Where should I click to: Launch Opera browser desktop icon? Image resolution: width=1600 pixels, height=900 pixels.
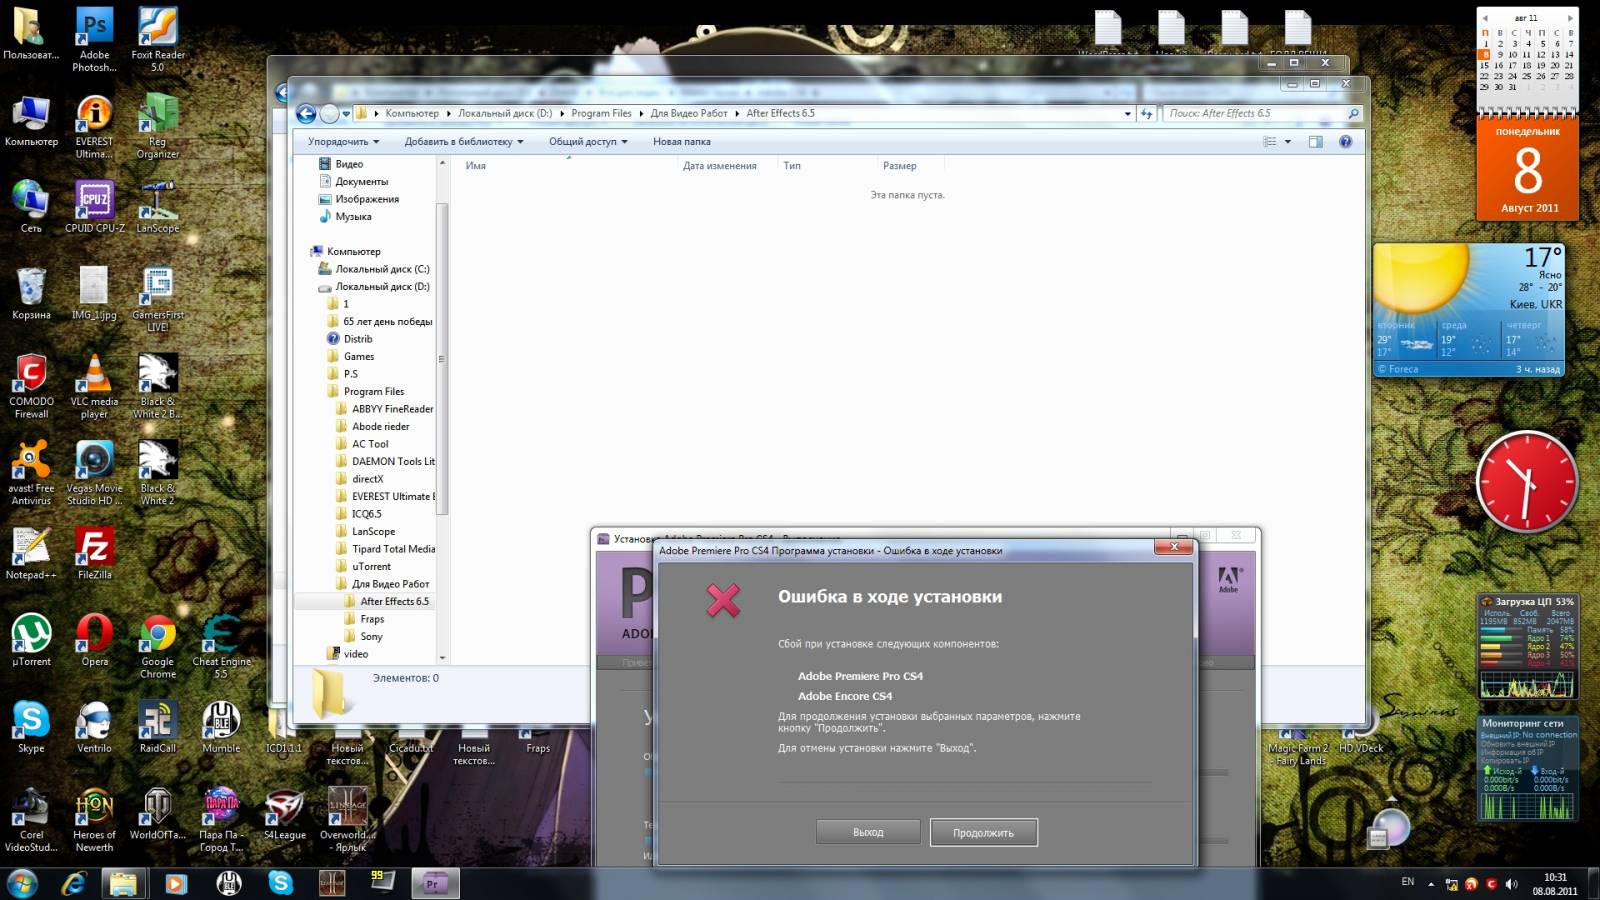point(94,640)
